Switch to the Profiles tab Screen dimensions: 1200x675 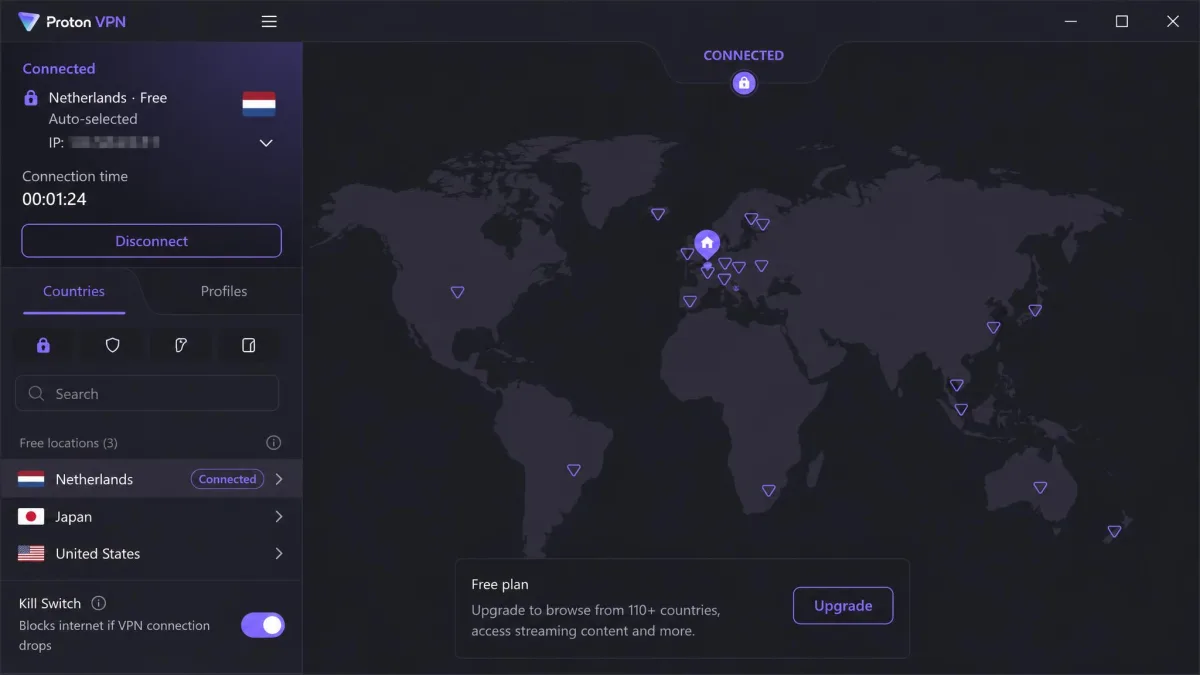click(x=224, y=291)
